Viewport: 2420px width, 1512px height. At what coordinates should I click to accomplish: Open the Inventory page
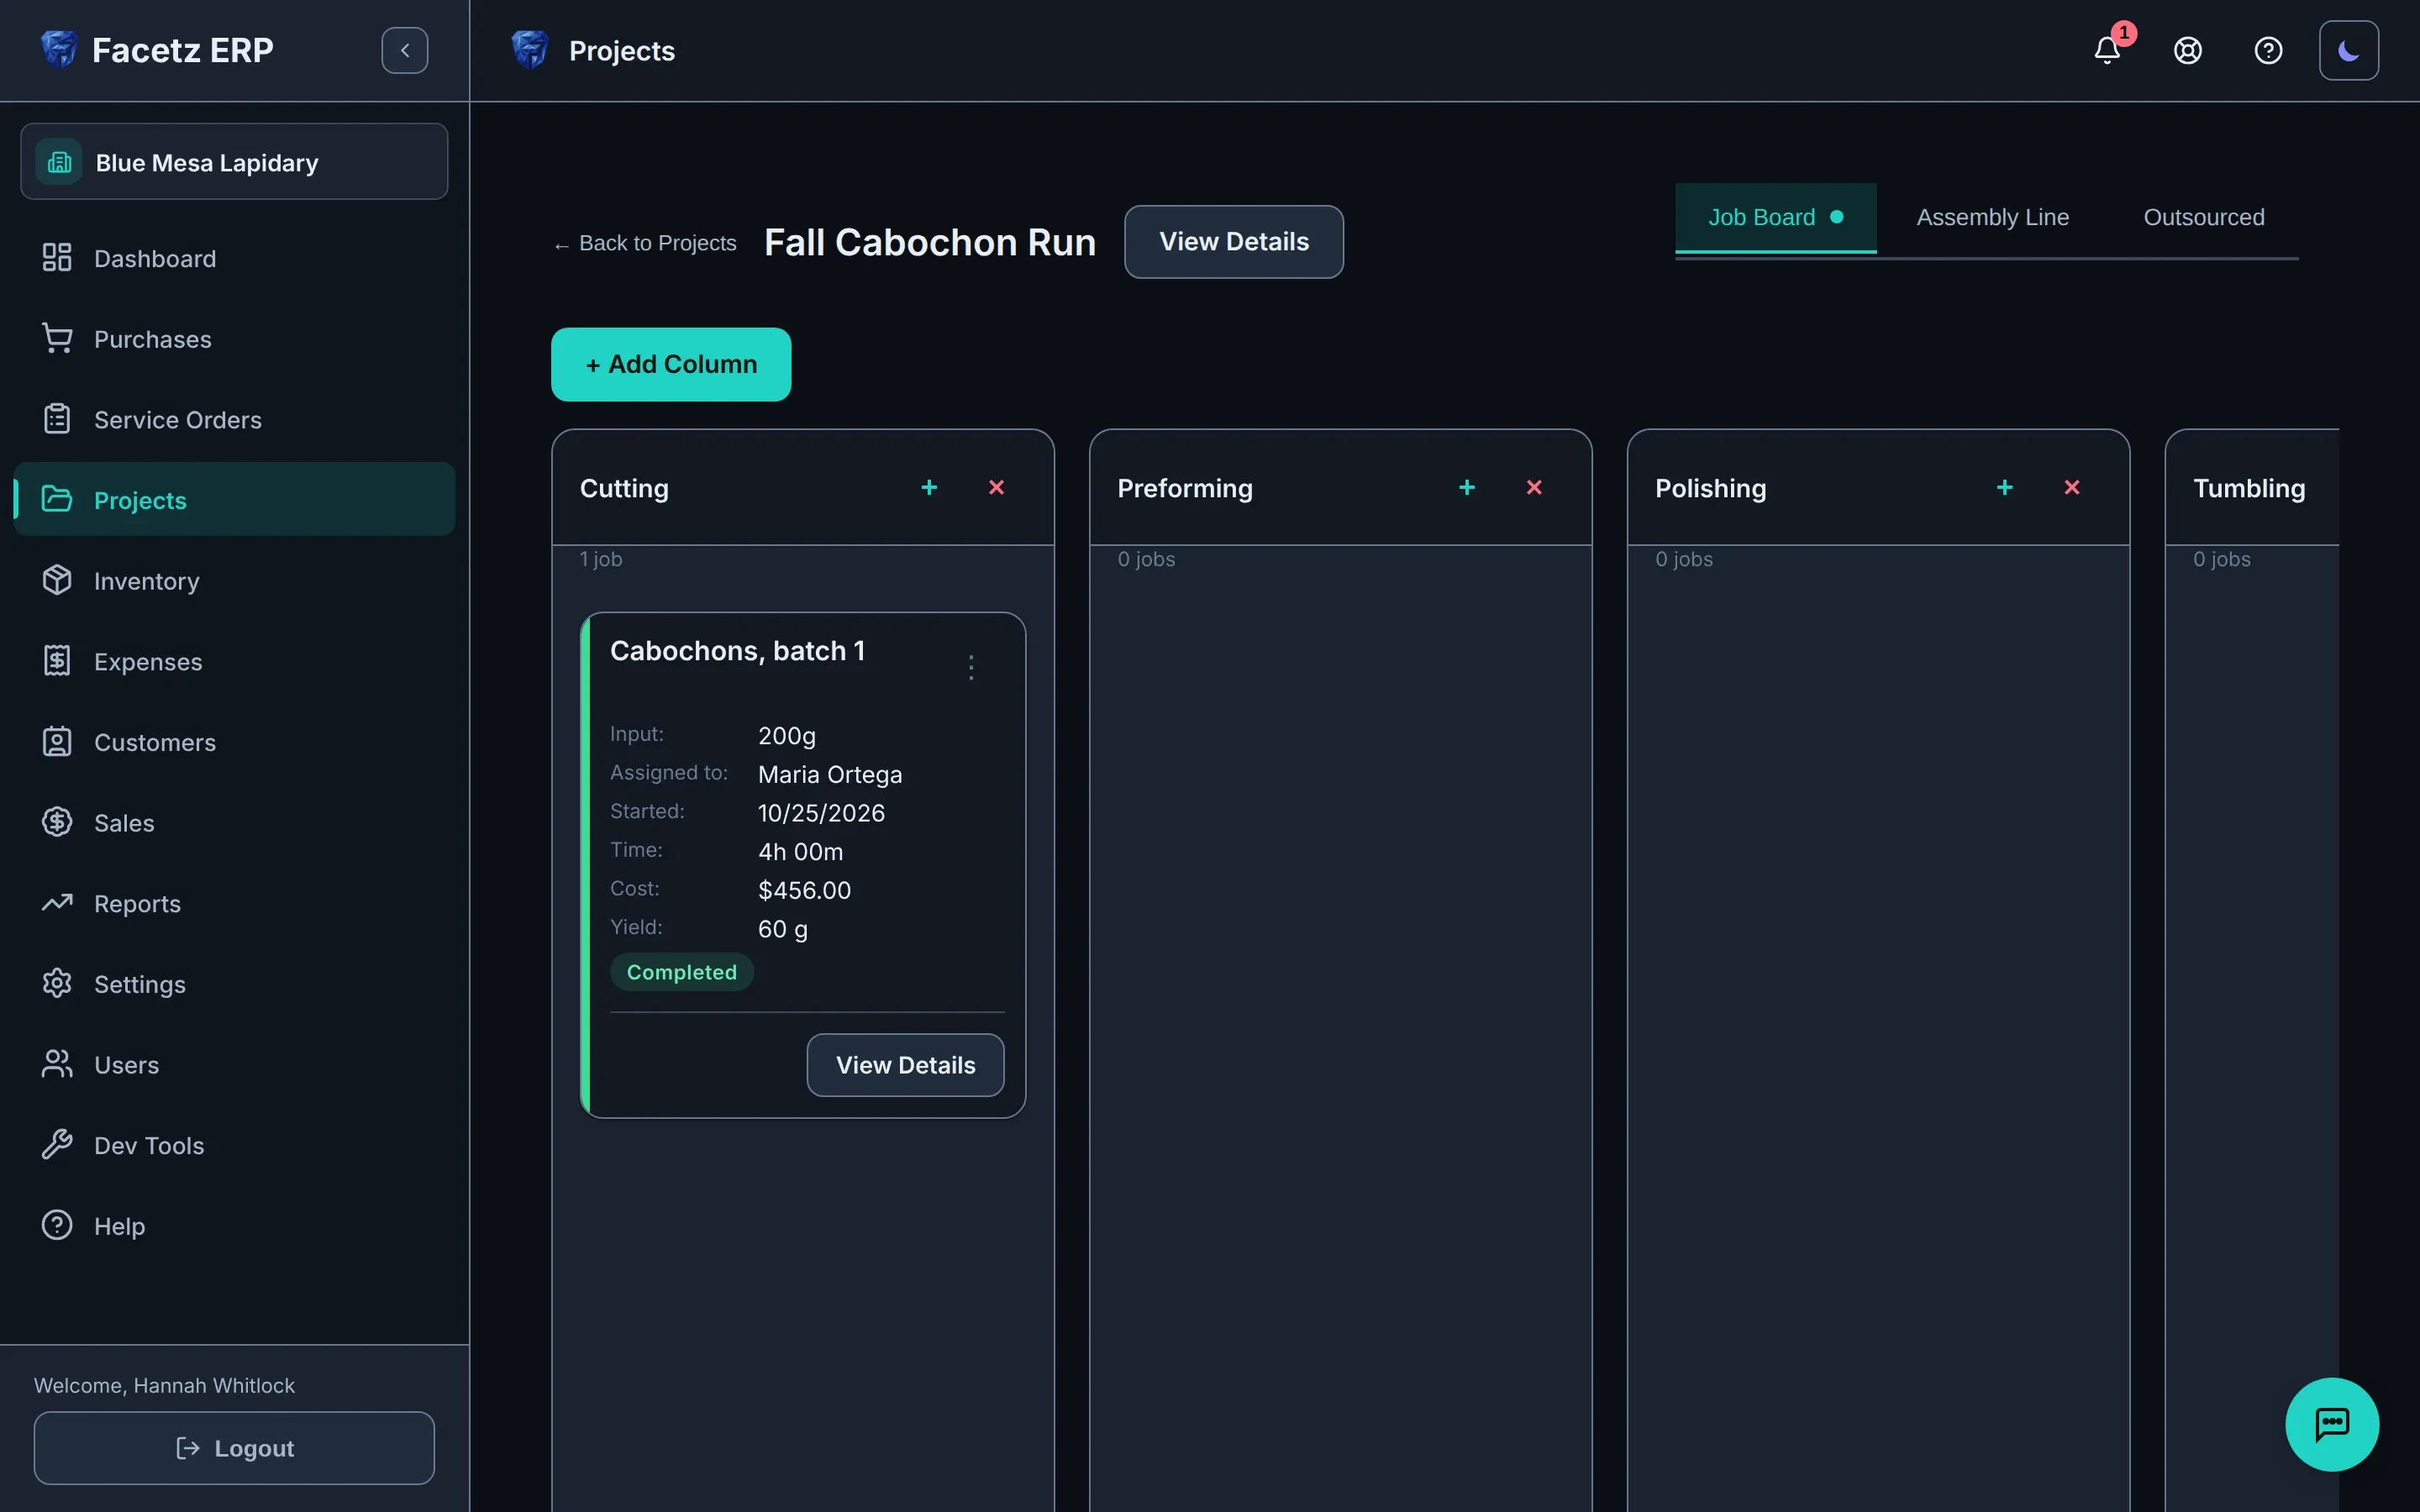[x=234, y=581]
